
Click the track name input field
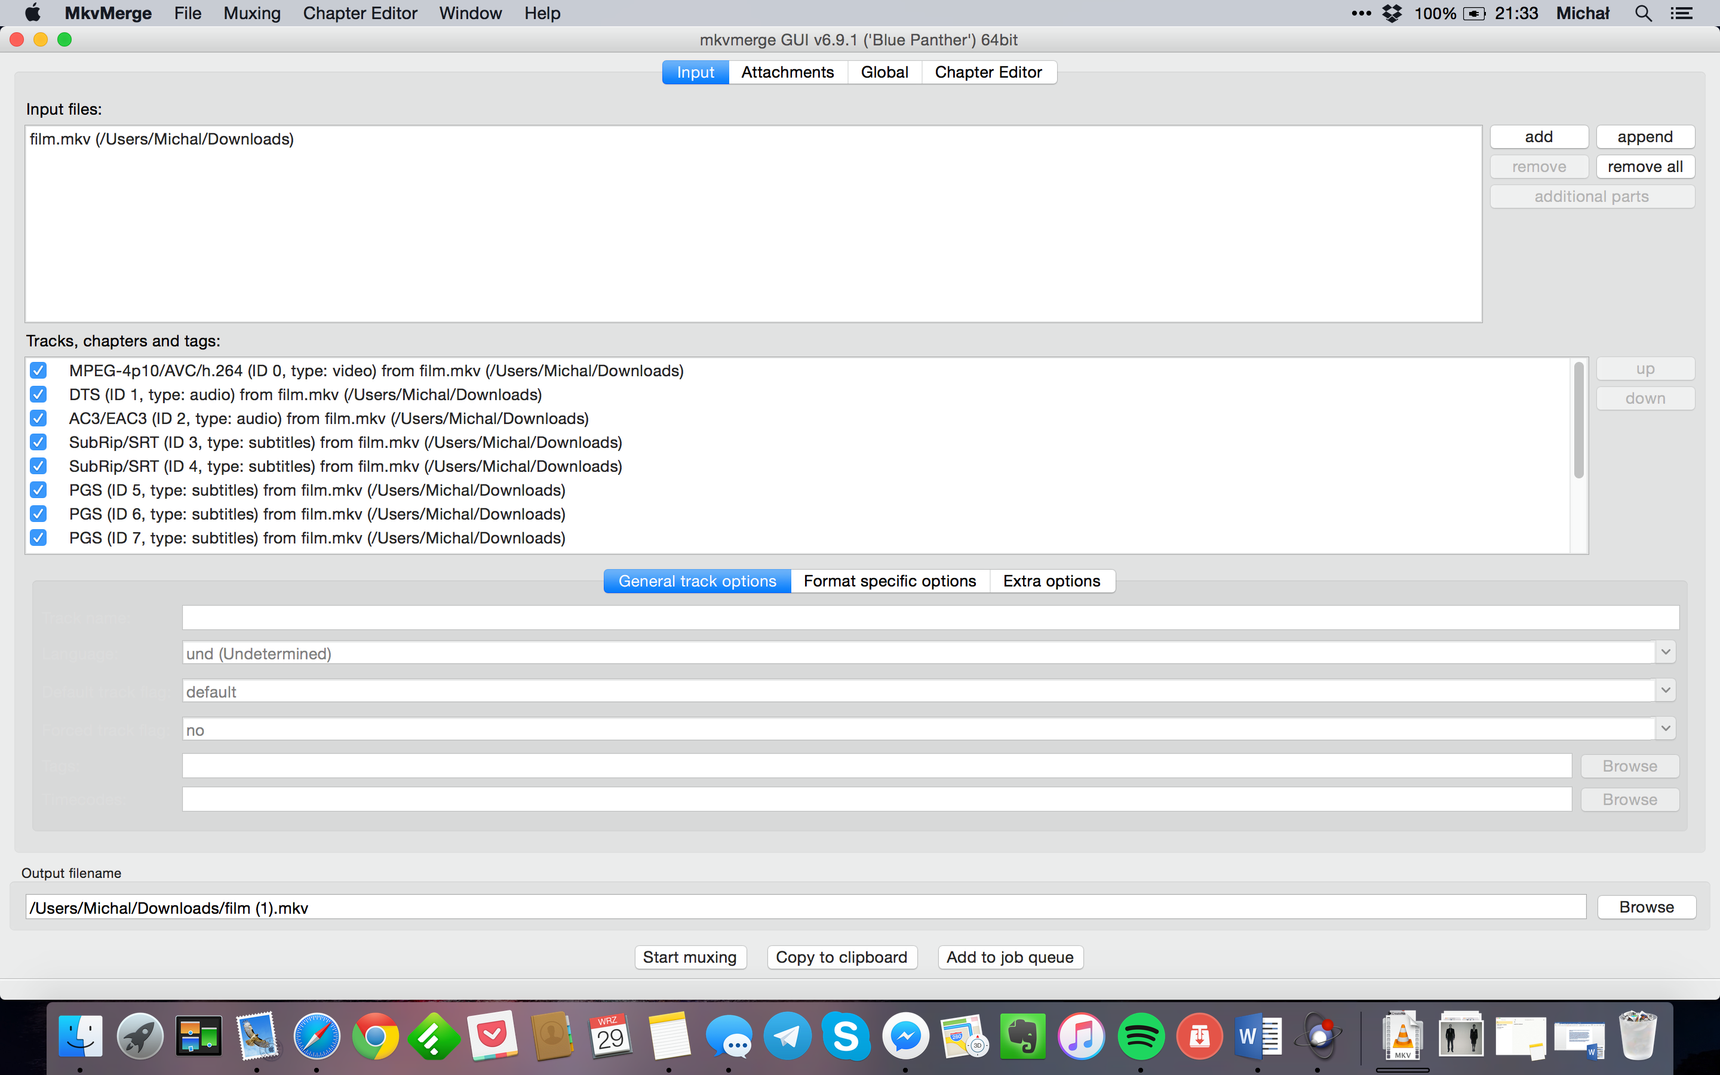tap(930, 618)
